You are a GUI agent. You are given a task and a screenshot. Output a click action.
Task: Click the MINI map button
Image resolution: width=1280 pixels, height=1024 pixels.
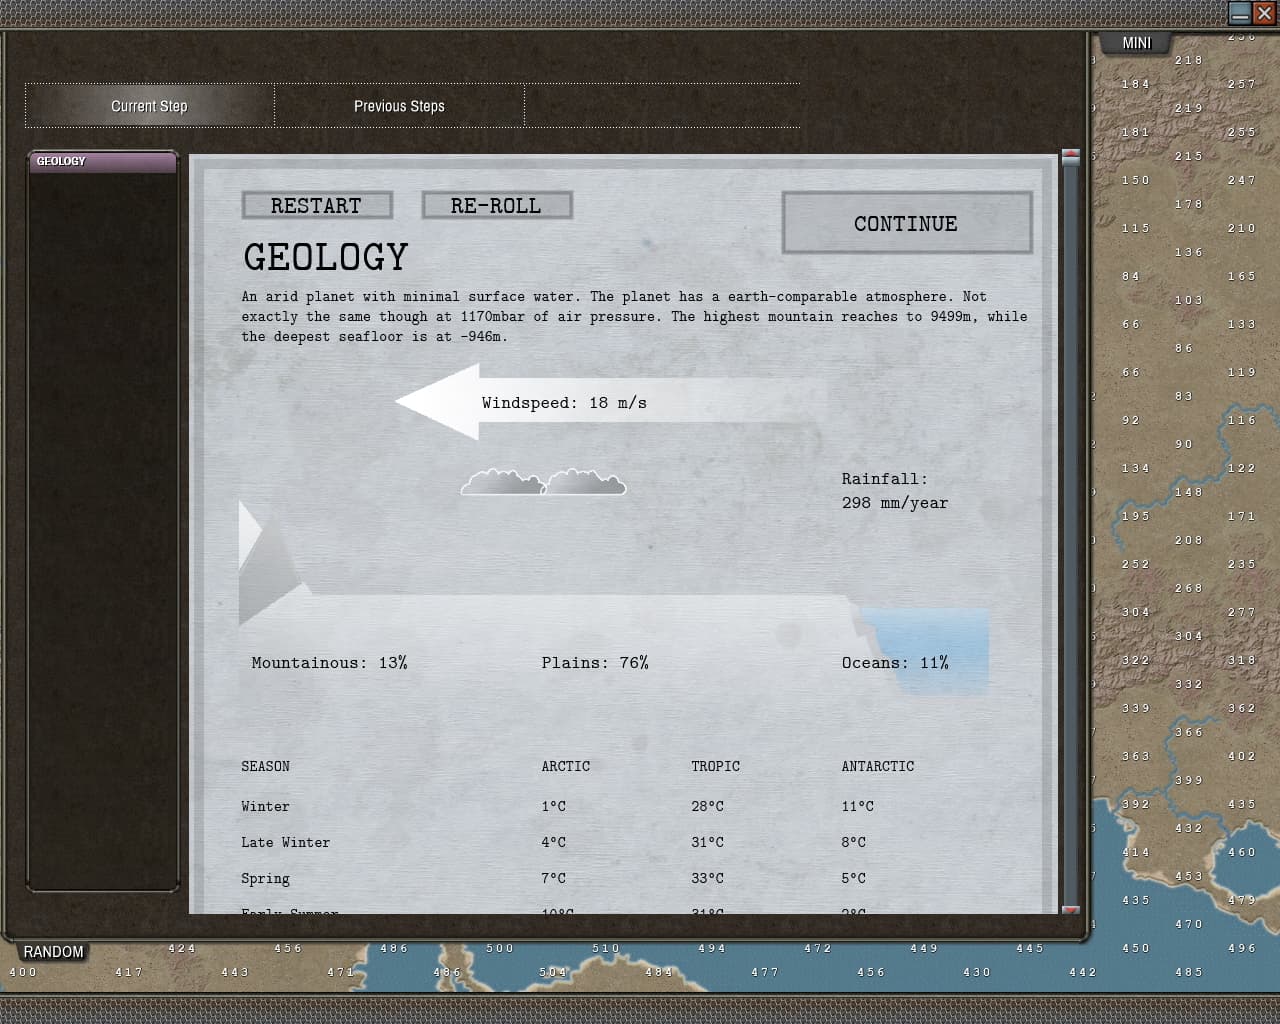(1137, 43)
